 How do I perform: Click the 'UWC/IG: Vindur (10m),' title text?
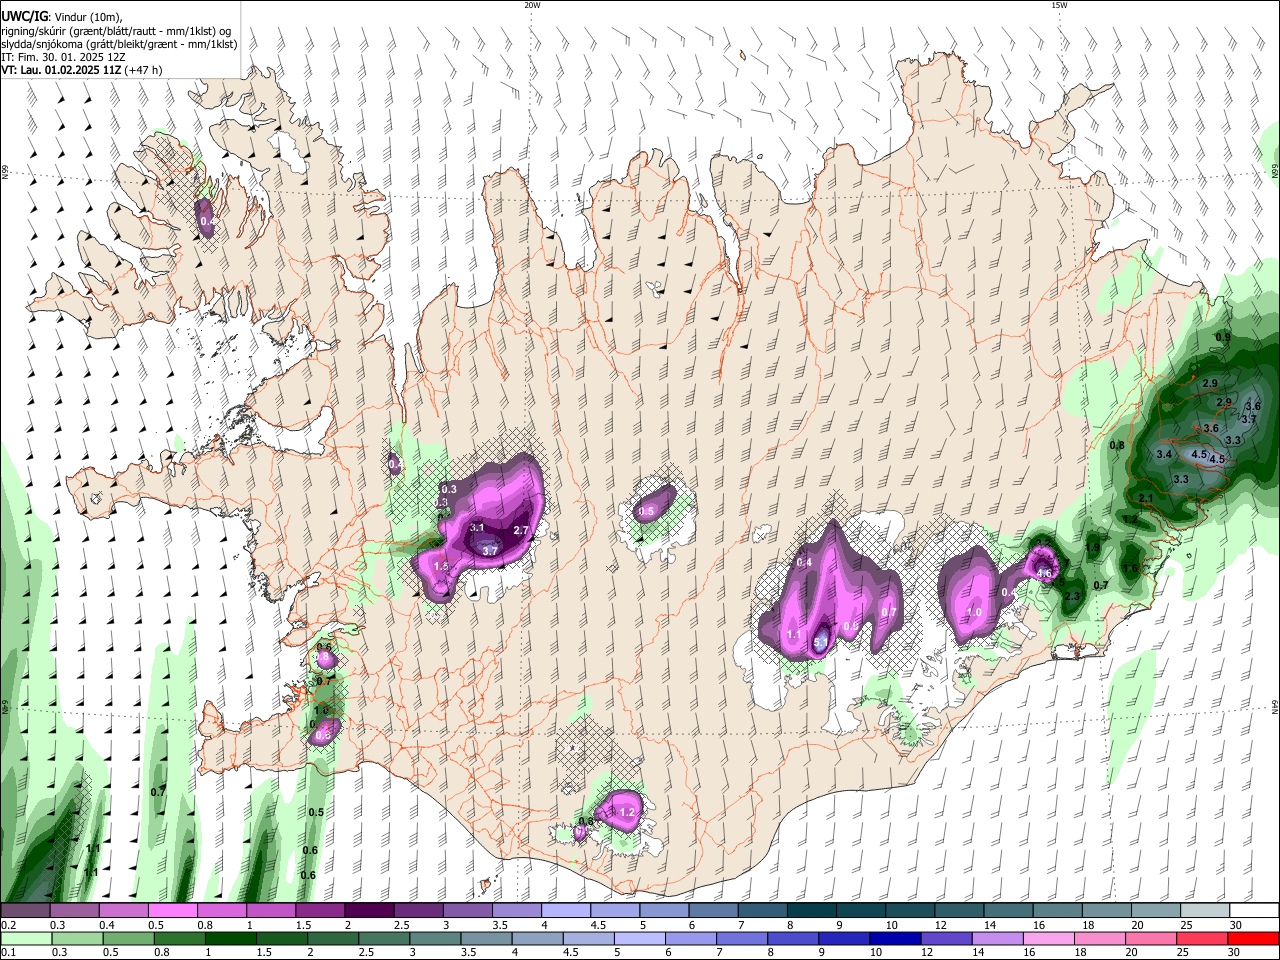[x=61, y=16]
